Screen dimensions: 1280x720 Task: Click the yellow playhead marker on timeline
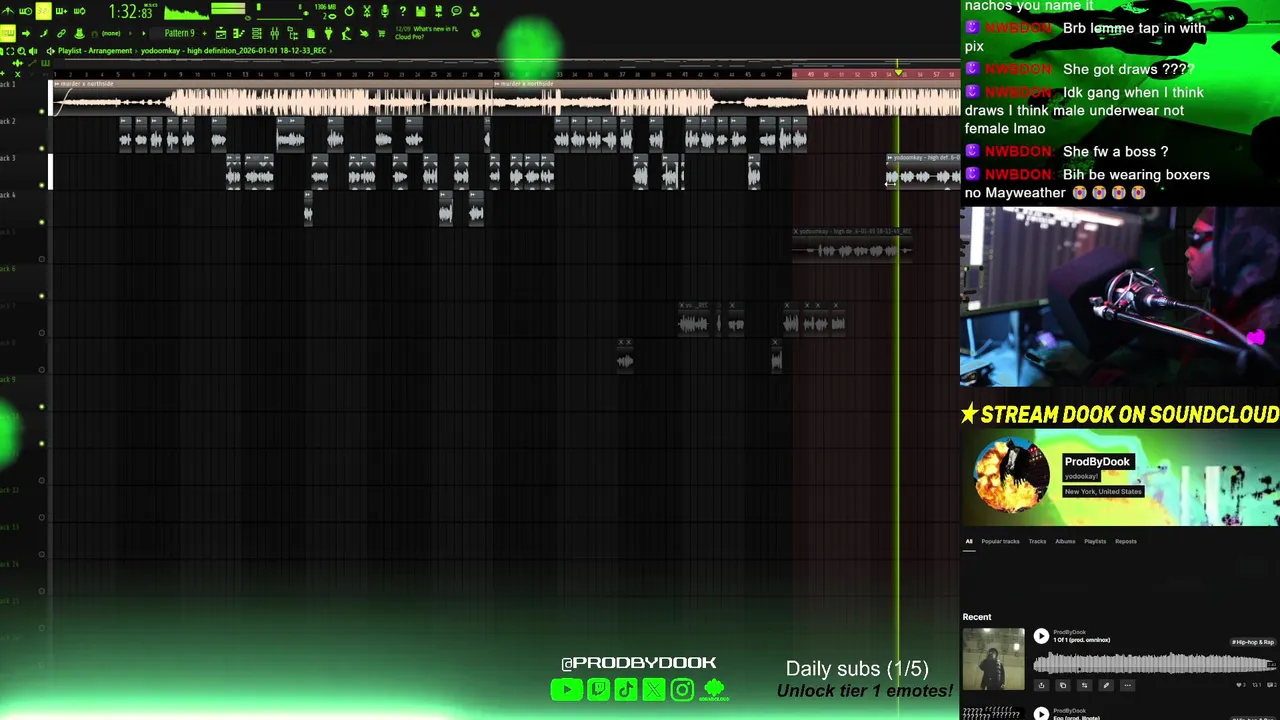[898, 72]
